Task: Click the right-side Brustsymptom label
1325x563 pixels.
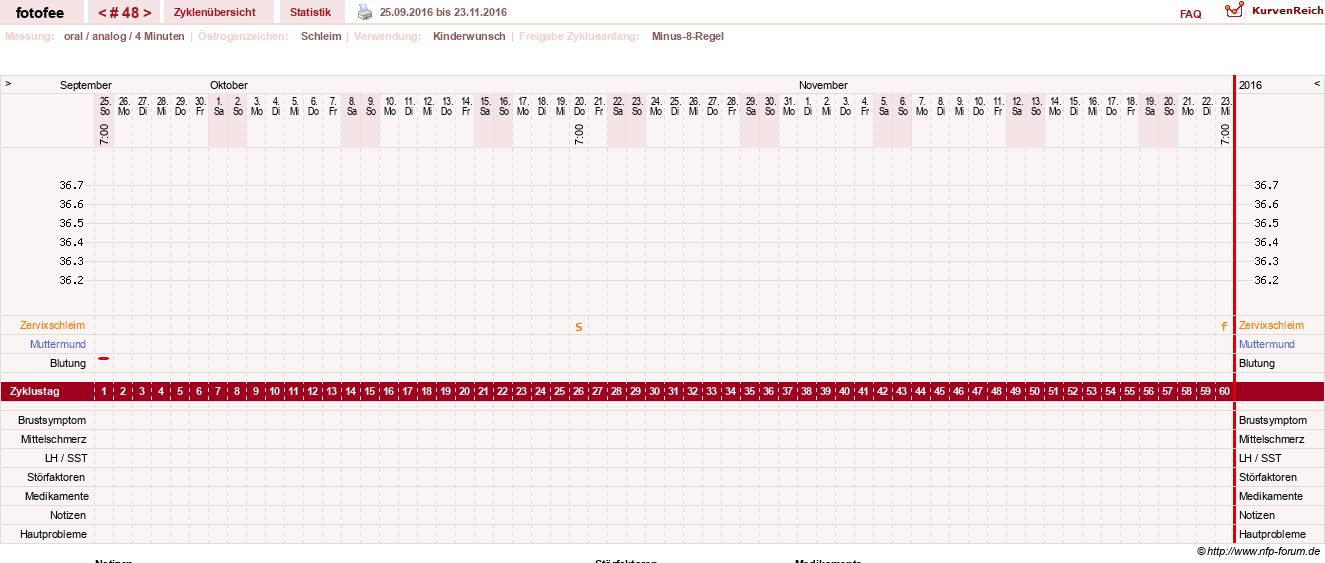Action: click(1273, 420)
